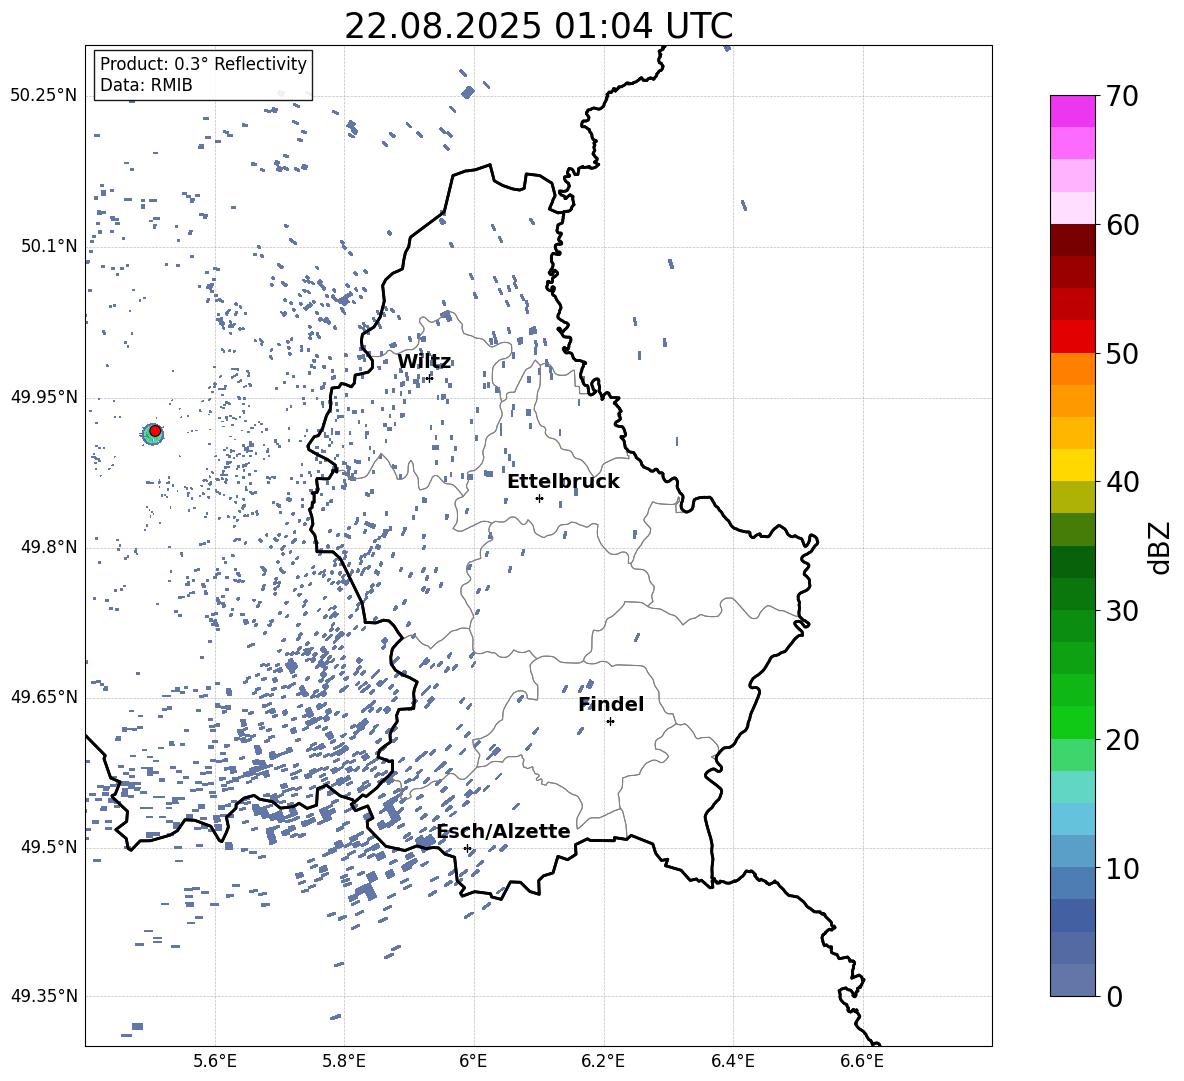Click the bright green band just above 20
The width and height of the screenshot is (1184, 1081).
point(1073,722)
